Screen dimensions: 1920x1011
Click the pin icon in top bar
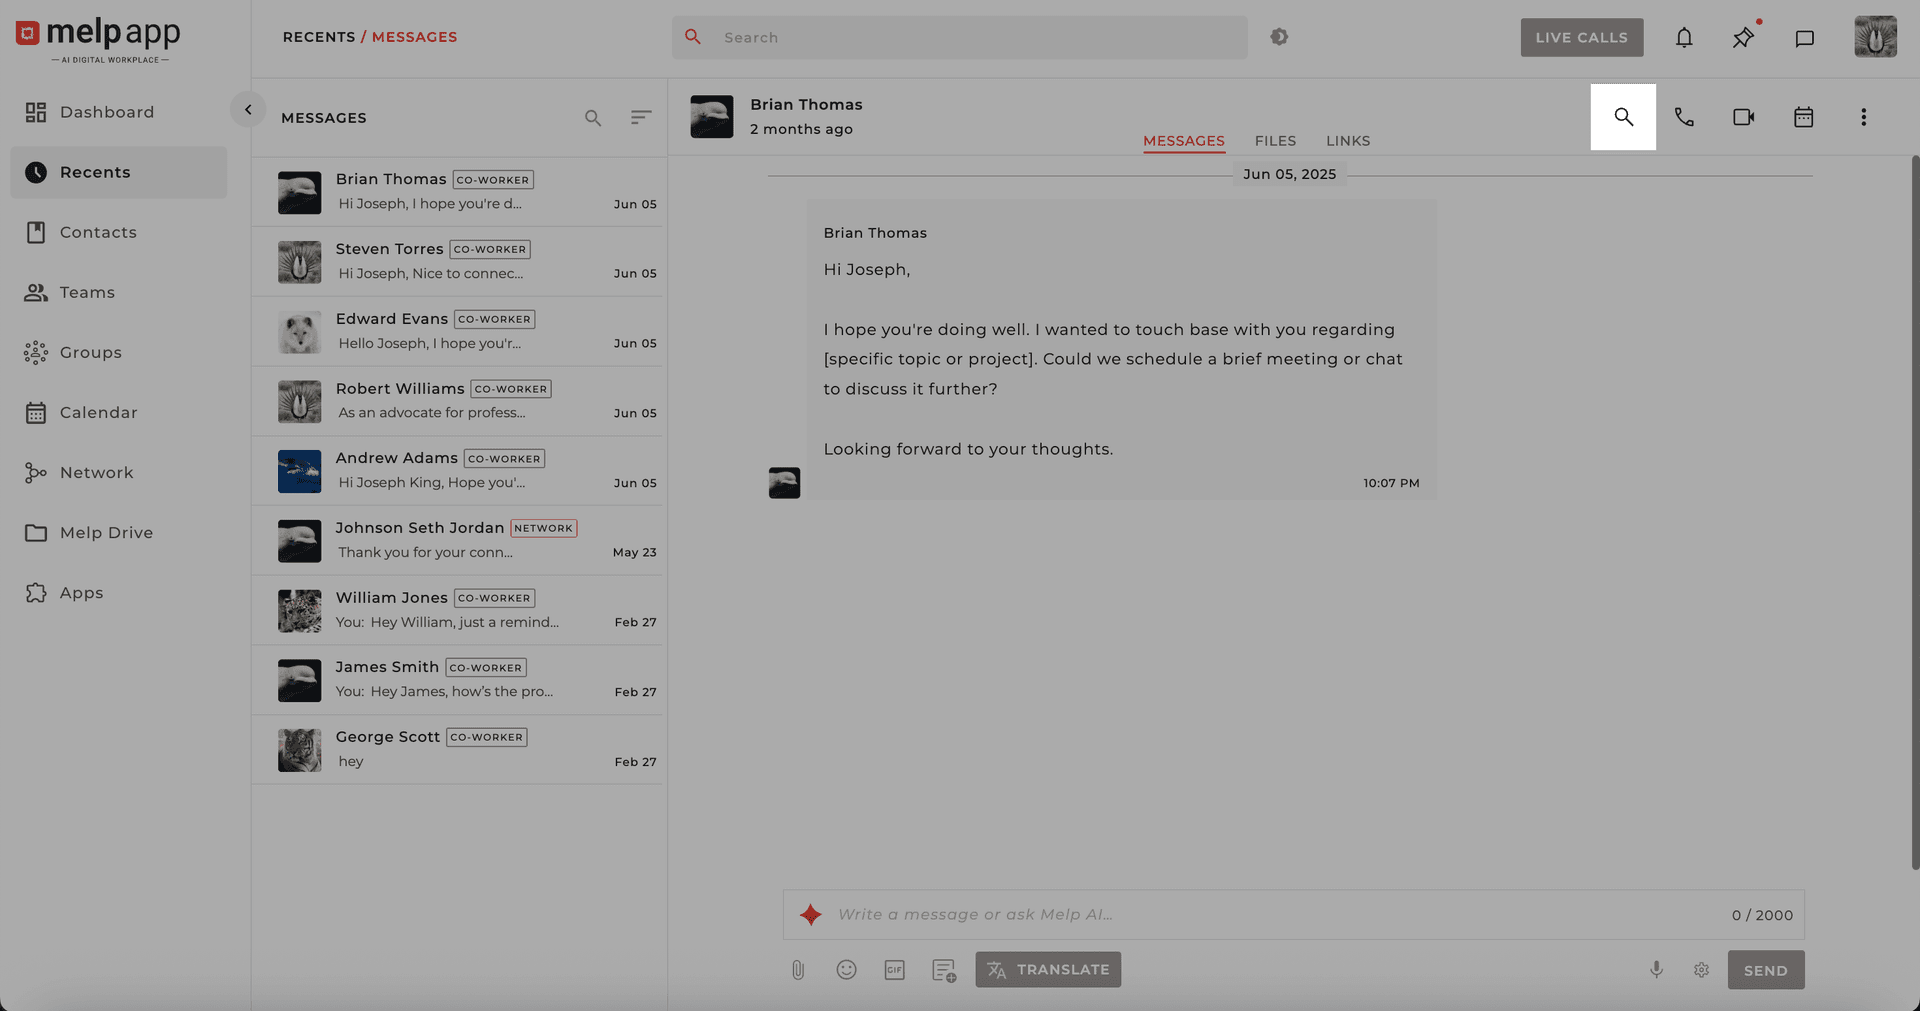point(1743,38)
